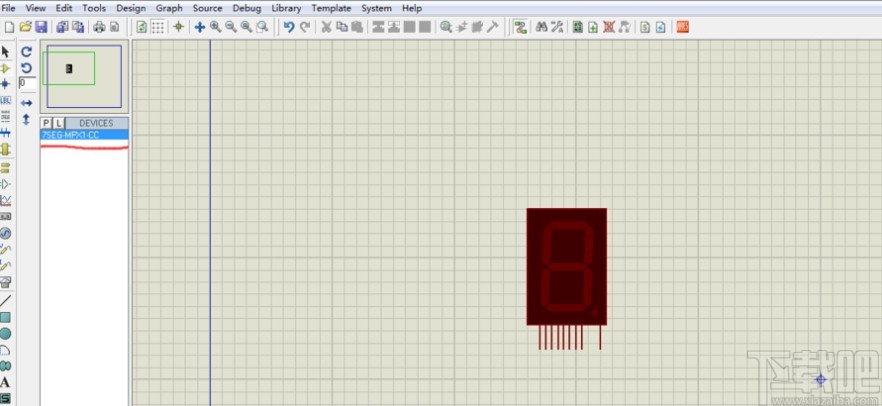Screen dimensions: 882x406
Task: Select the Component Mode tool
Action: click(6, 69)
